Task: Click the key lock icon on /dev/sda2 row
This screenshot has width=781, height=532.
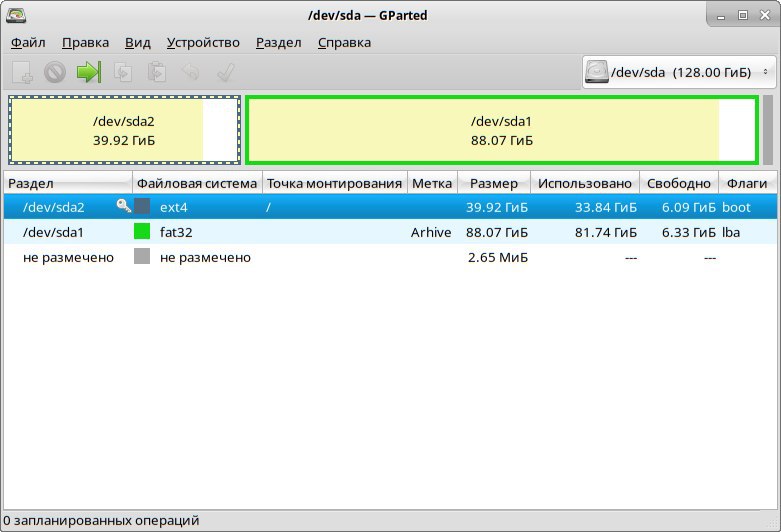Action: point(124,206)
